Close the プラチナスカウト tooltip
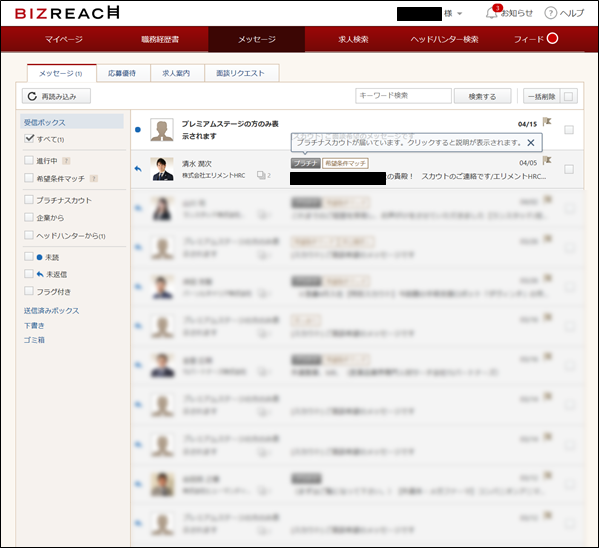 (x=531, y=143)
